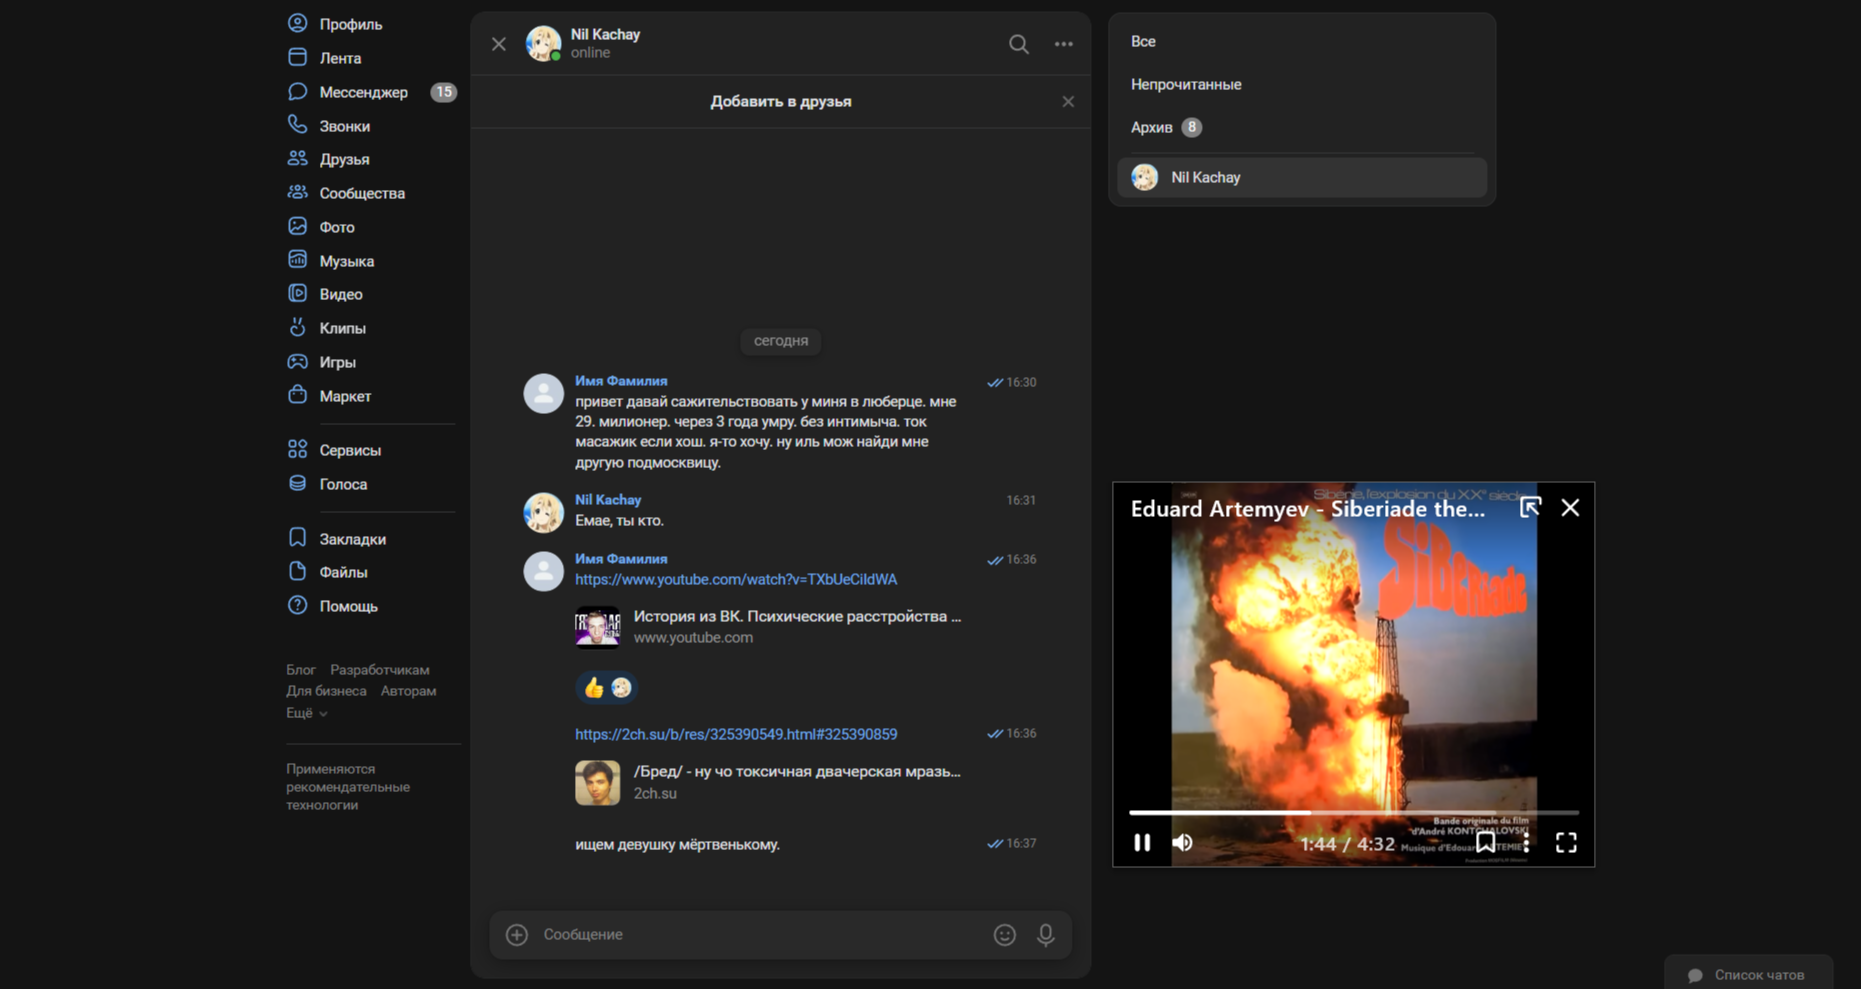Open Nil Kachay's name in the 16:31 message
The height and width of the screenshot is (989, 1861).
pos(608,500)
